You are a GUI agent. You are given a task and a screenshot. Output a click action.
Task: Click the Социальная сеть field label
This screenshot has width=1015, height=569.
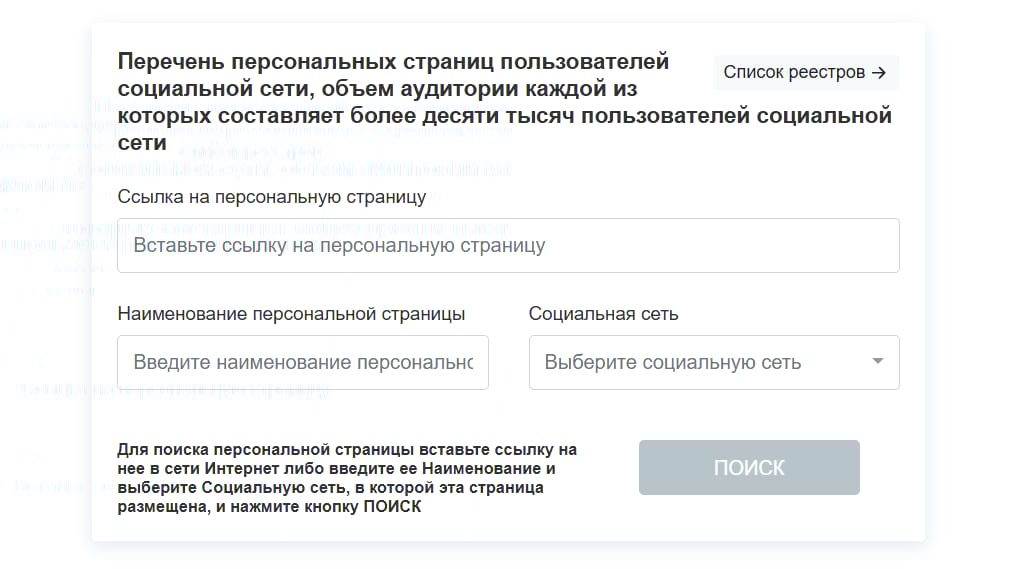603,314
